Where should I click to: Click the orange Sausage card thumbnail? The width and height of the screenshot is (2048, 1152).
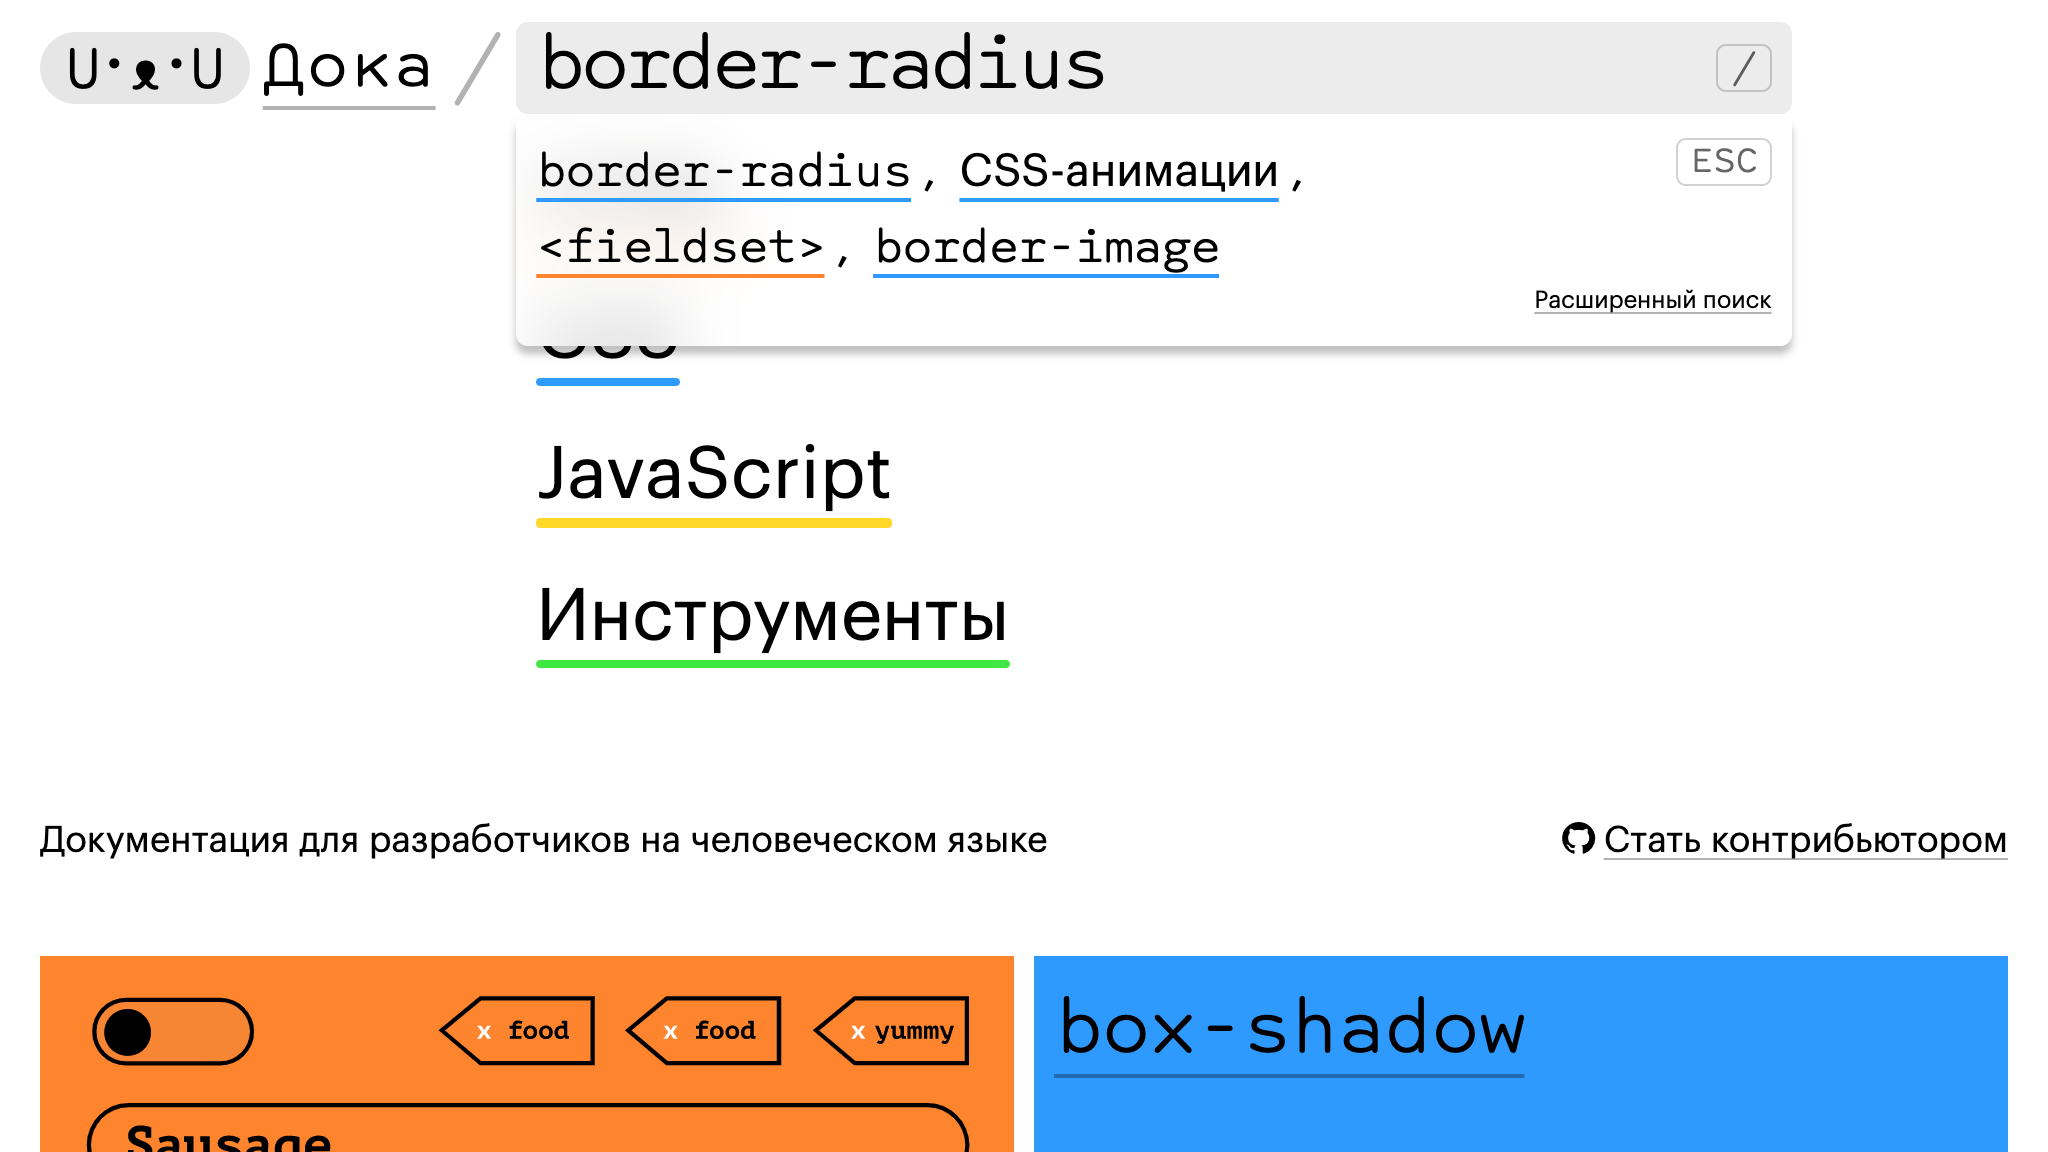click(526, 1054)
